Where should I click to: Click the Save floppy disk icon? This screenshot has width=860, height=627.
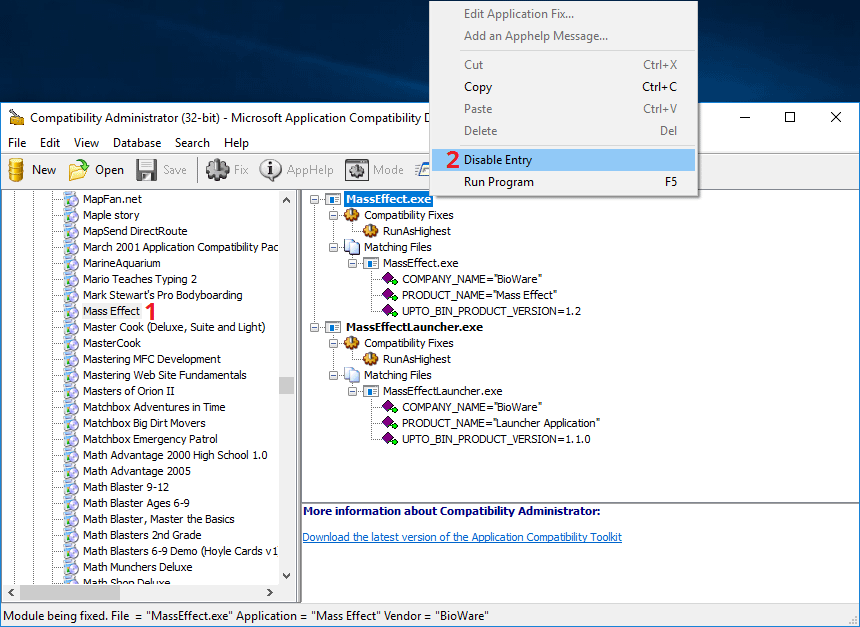147,170
